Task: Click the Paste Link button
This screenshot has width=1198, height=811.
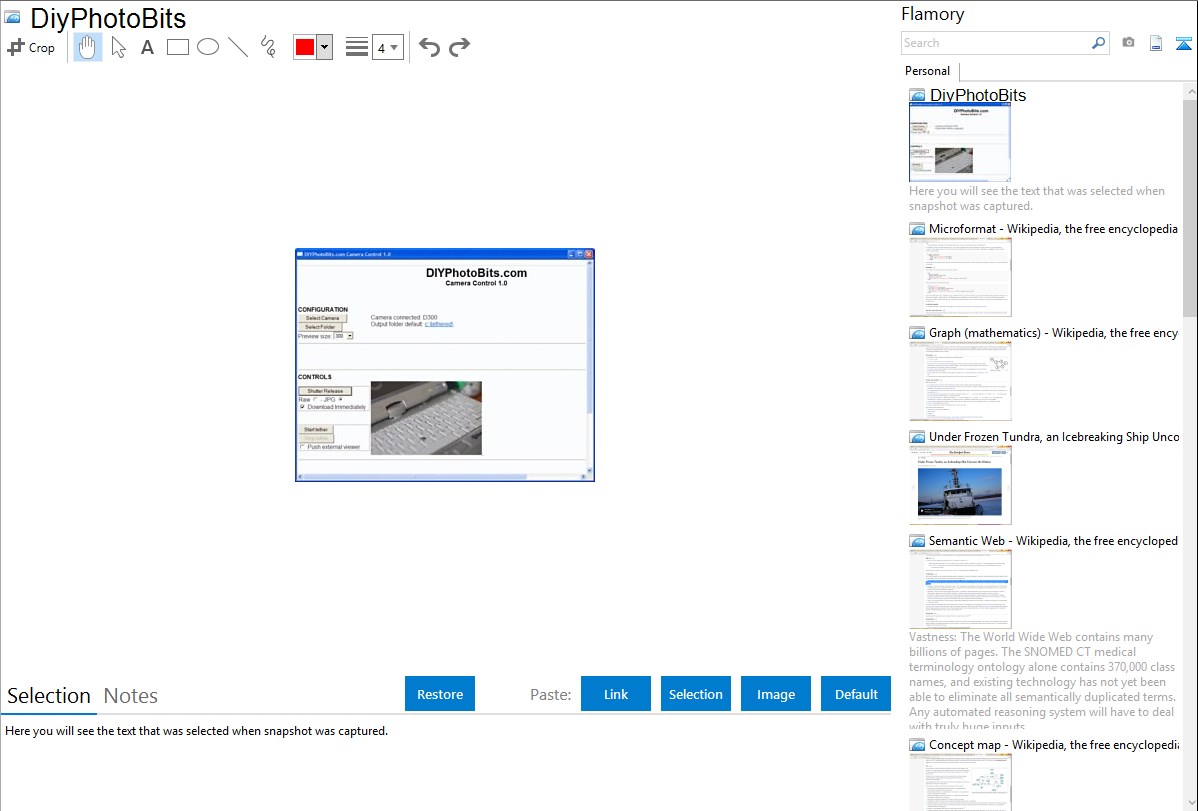Action: (616, 694)
